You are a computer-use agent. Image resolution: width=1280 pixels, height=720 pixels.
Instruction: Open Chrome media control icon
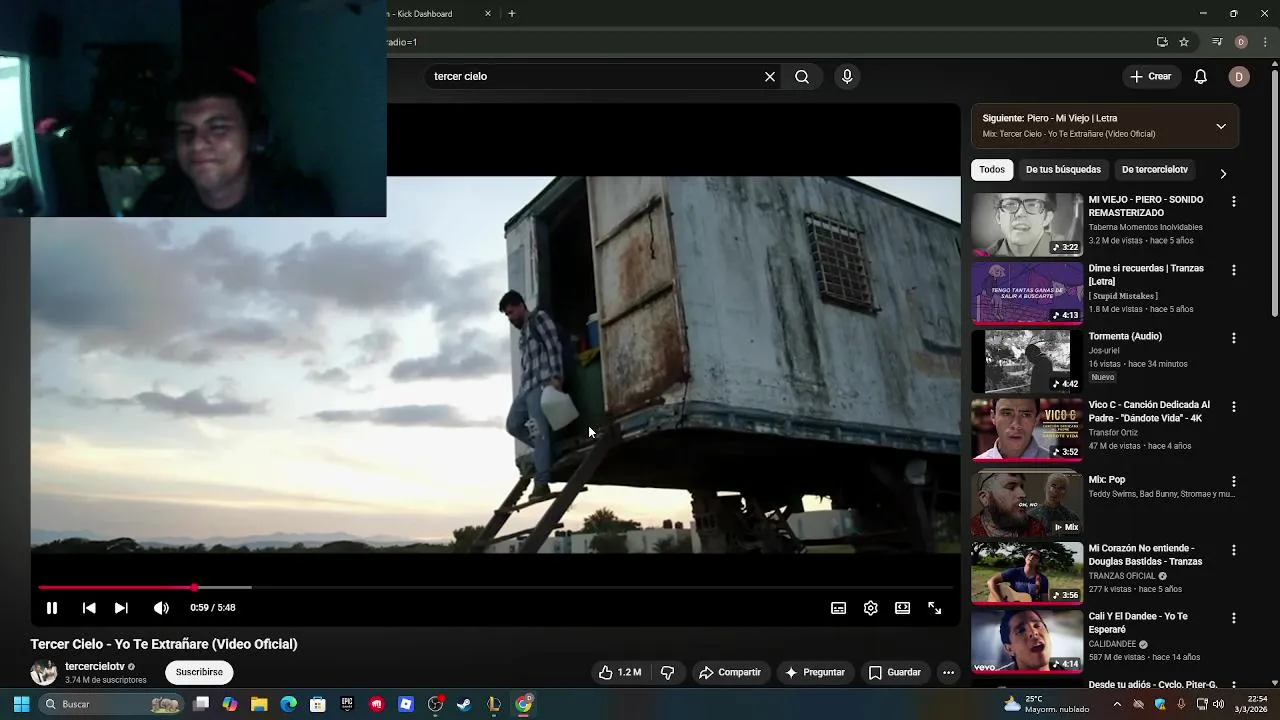(1217, 42)
